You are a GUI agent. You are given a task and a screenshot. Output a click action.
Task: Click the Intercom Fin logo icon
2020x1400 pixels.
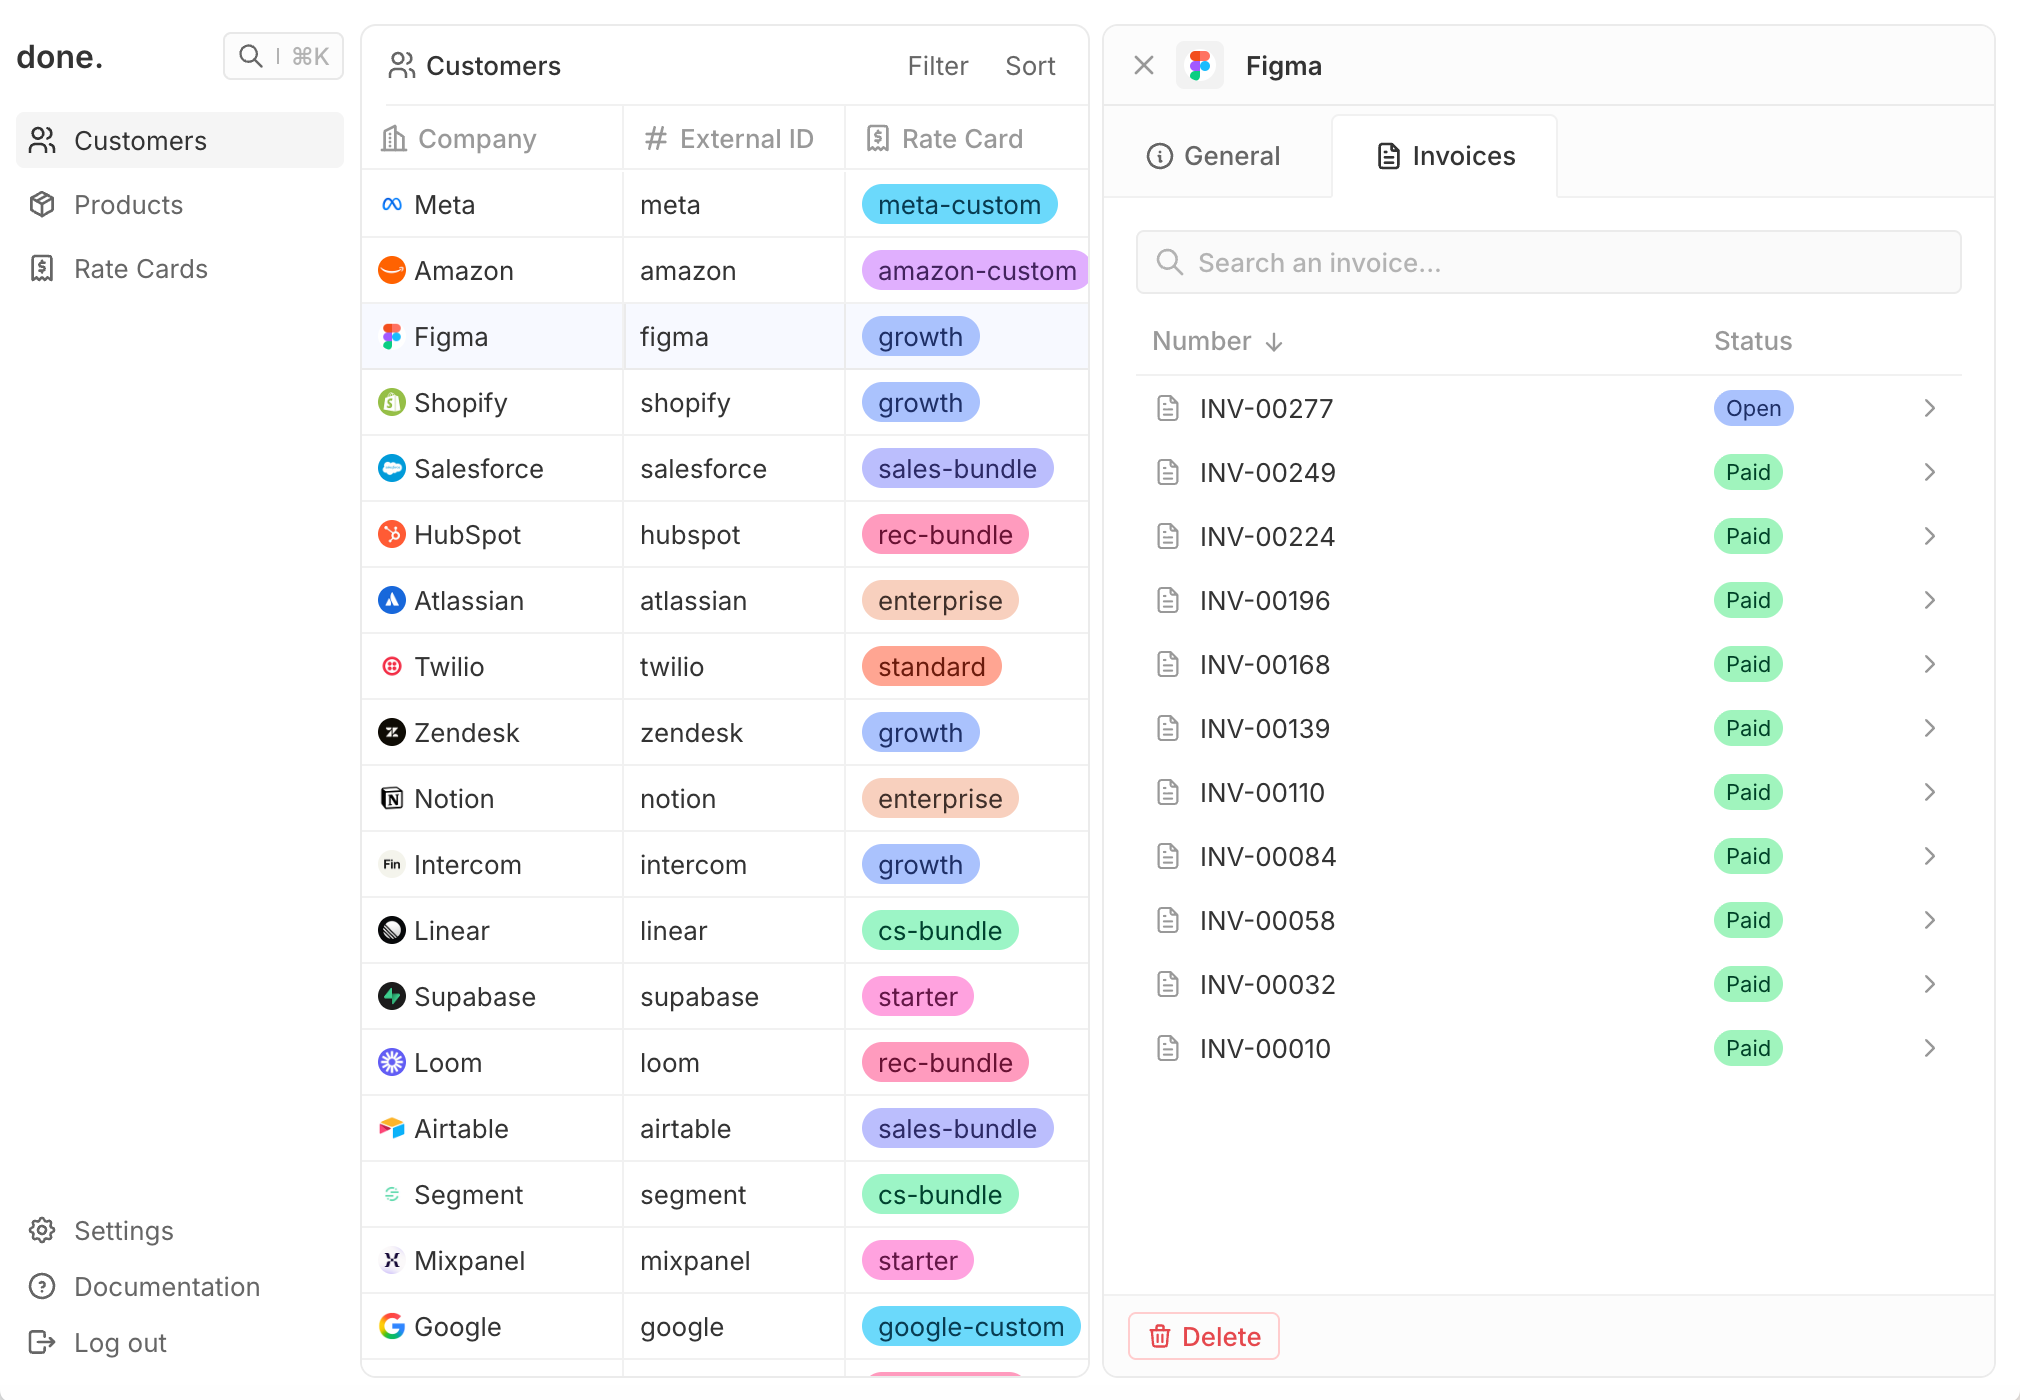coord(392,864)
